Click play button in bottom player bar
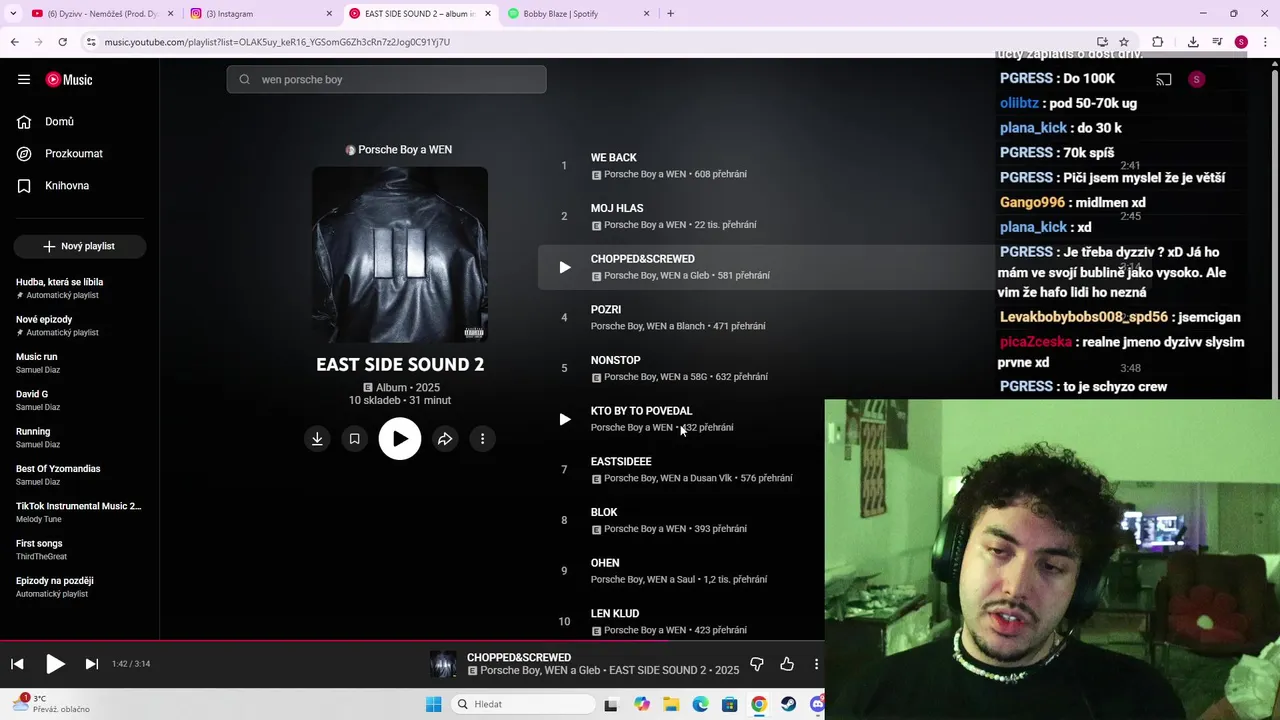Viewport: 1280px width, 720px height. [x=55, y=664]
